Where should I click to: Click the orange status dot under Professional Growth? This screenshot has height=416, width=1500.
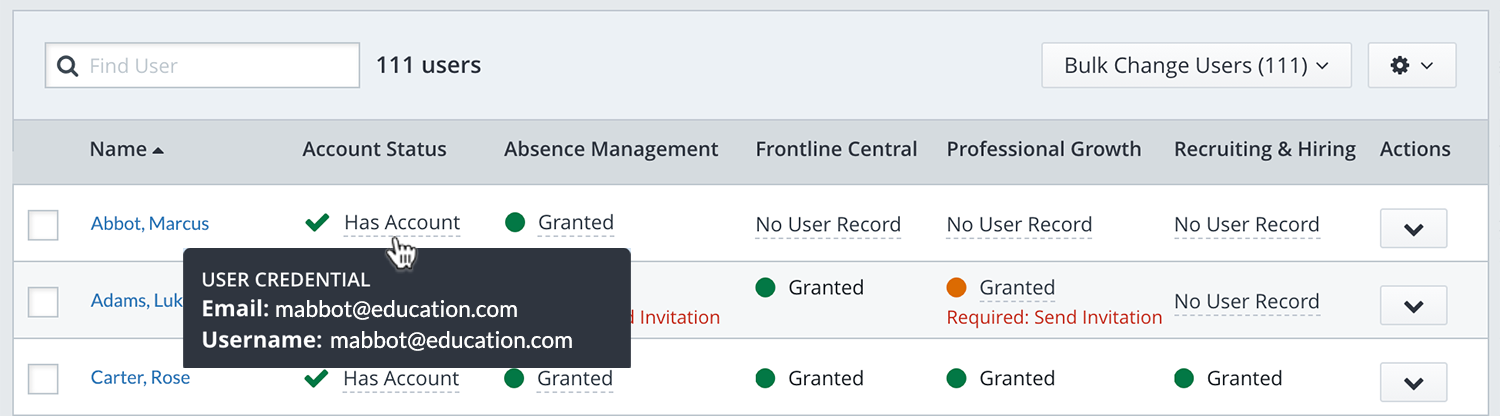click(956, 288)
